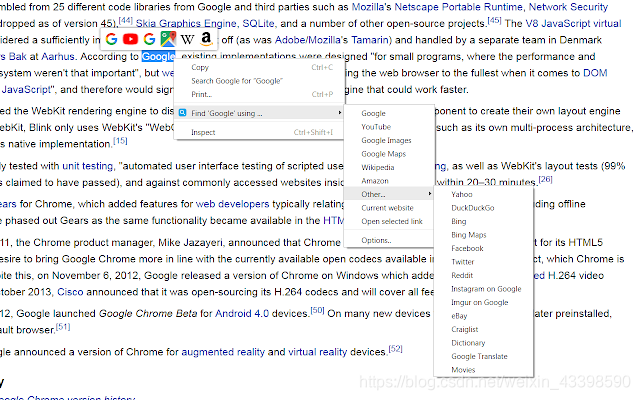Select Craiglist in the Other list
This screenshot has width=640, height=400.
484,329
